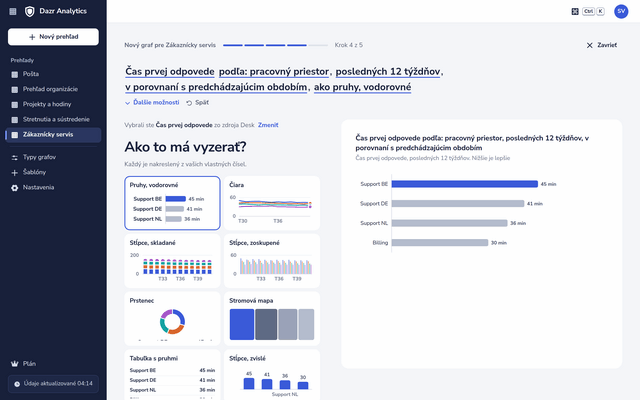Click the Plán crown icon
Screen dimensions: 640x400
(15, 364)
